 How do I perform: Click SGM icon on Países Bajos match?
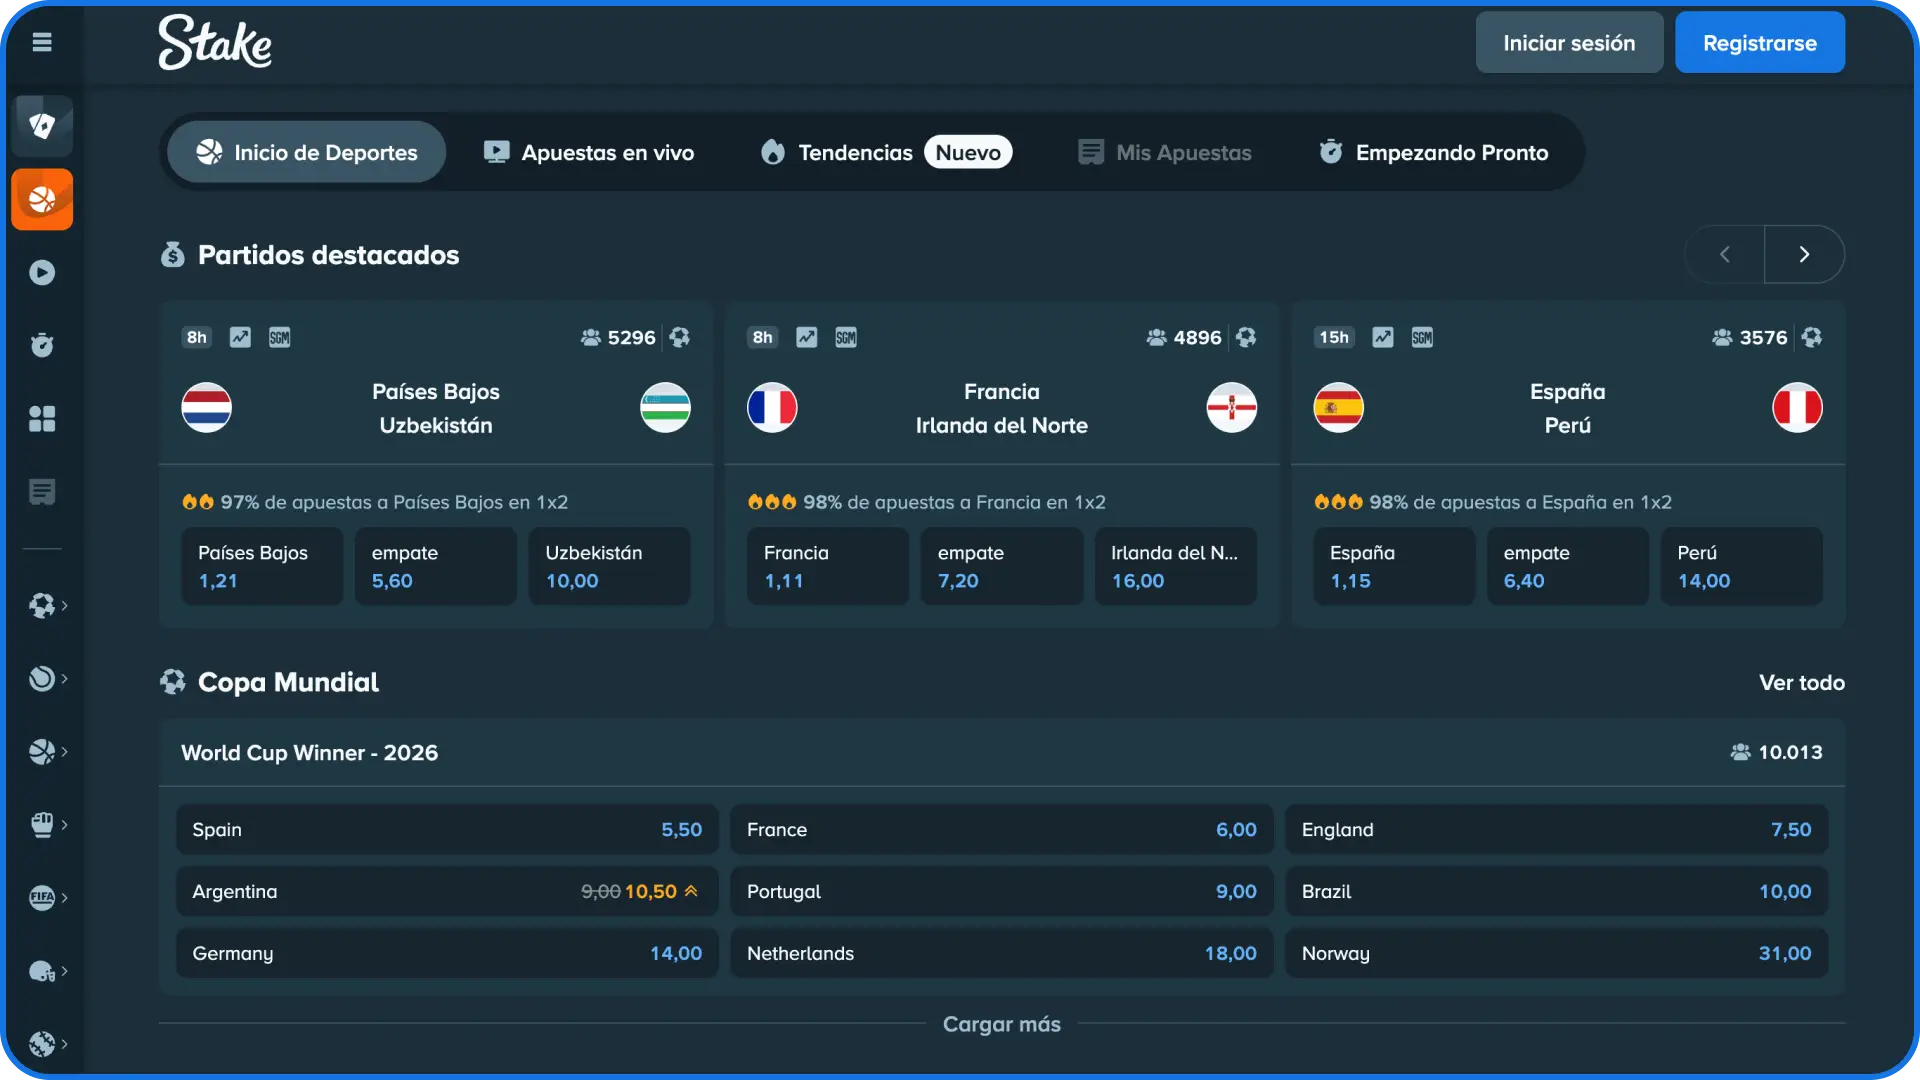[x=279, y=337]
